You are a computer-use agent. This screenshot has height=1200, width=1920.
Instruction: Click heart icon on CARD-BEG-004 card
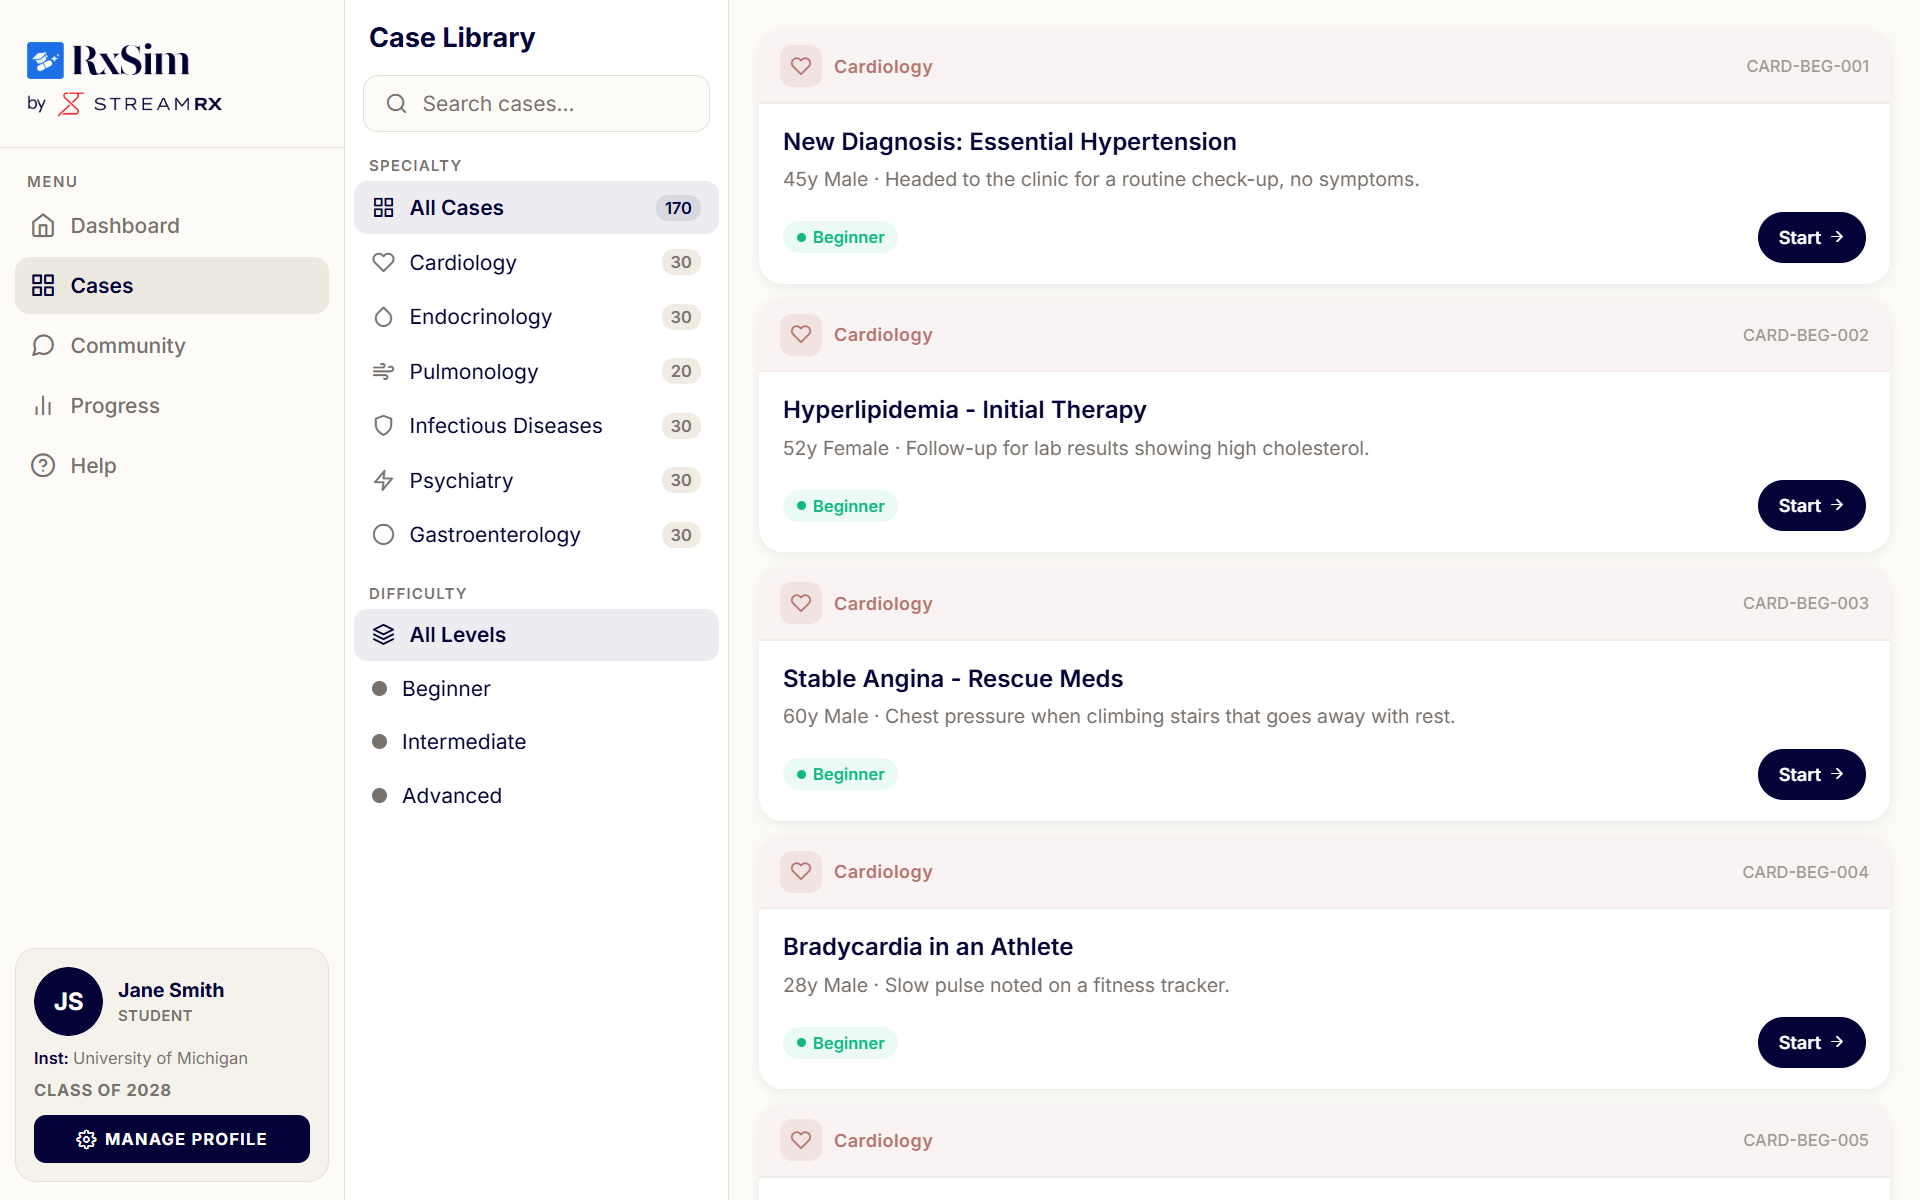coord(801,872)
